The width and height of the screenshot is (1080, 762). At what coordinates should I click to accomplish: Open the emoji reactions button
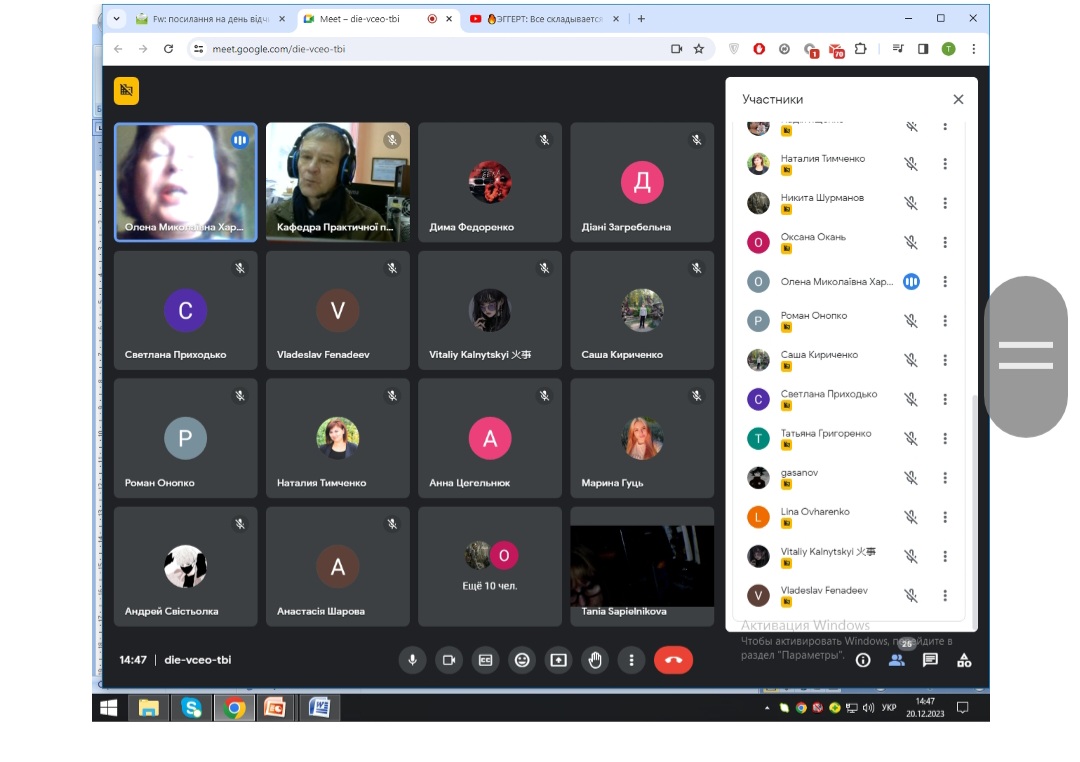522,660
